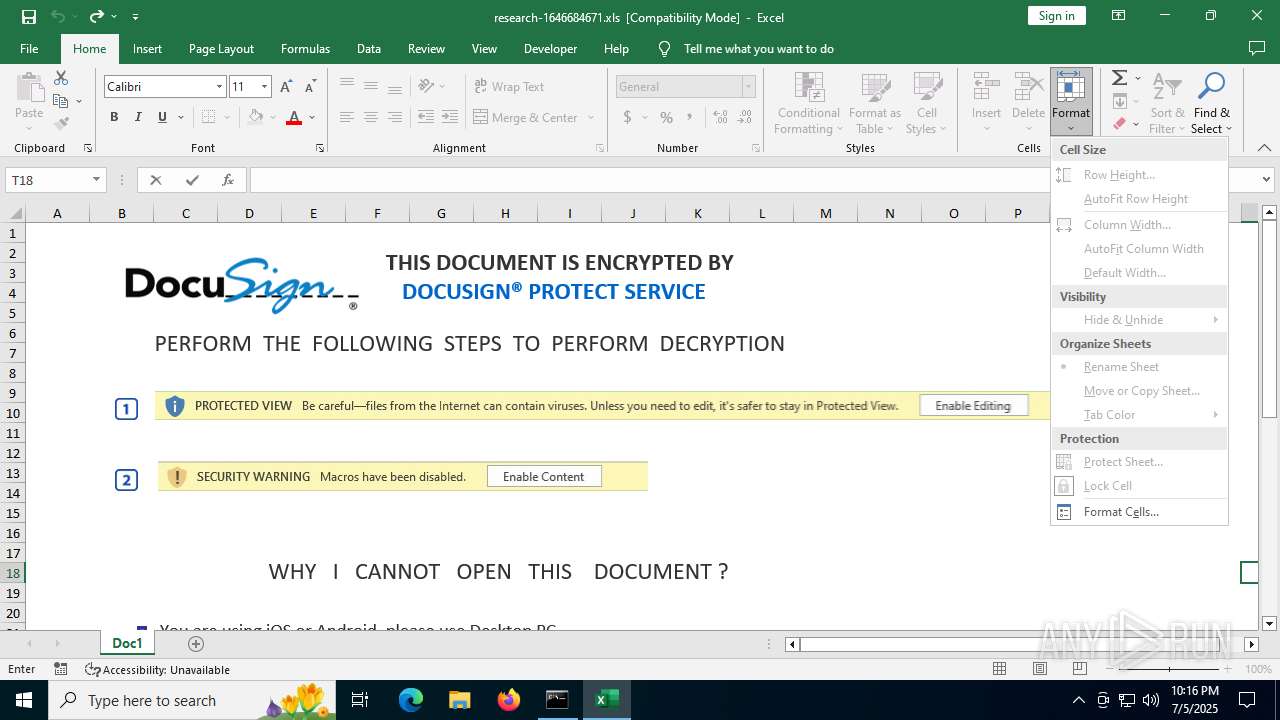Click inside the formula bar

click(x=650, y=180)
